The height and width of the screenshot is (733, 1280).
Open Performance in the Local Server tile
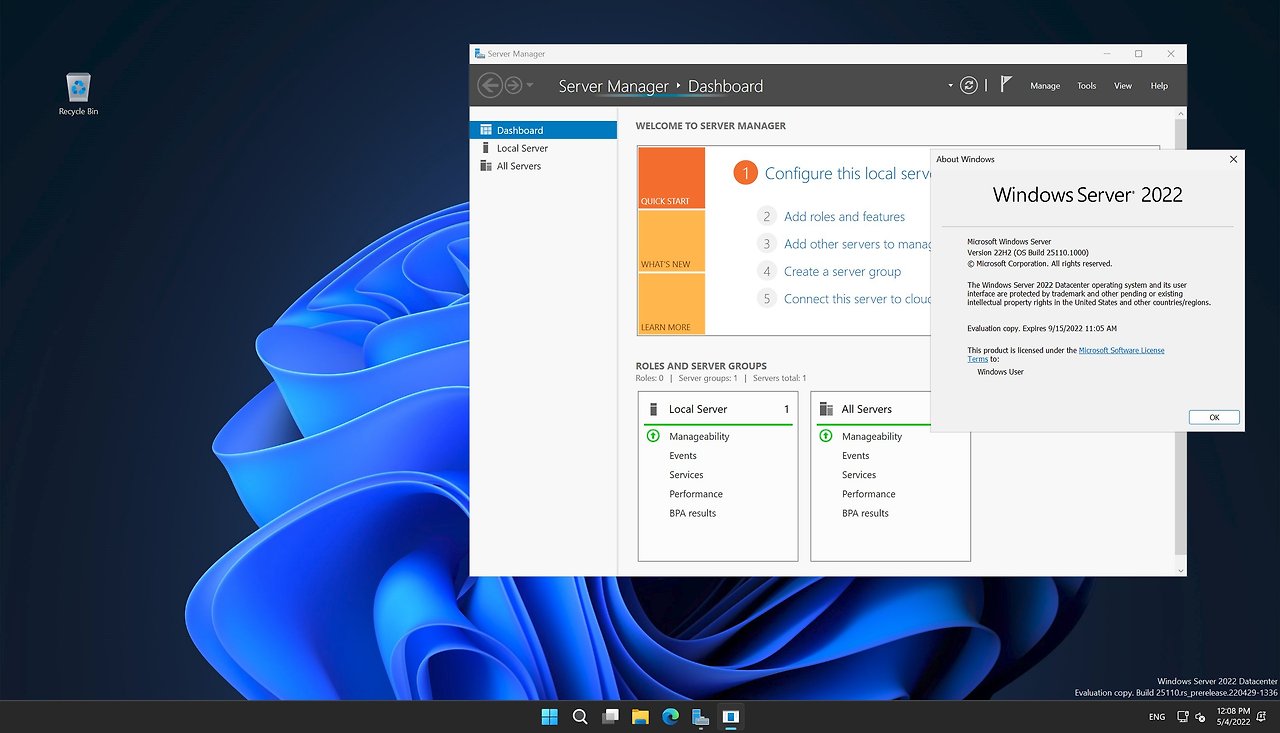coord(696,494)
